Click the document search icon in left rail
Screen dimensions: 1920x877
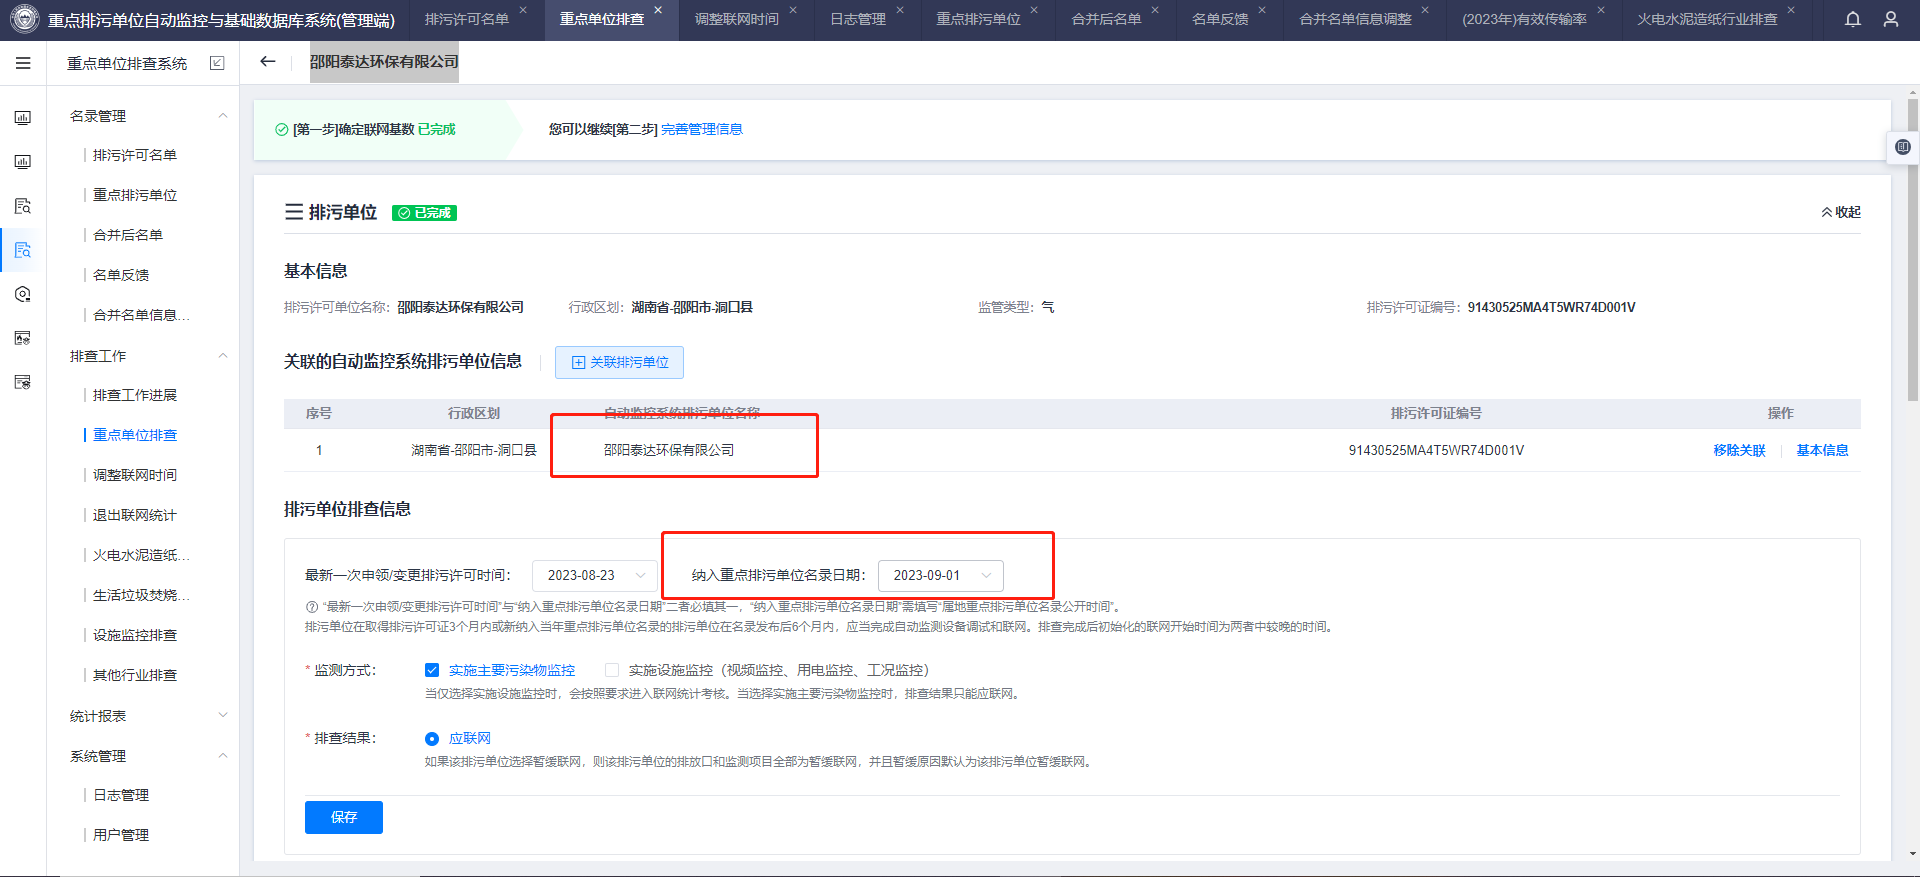point(23,206)
